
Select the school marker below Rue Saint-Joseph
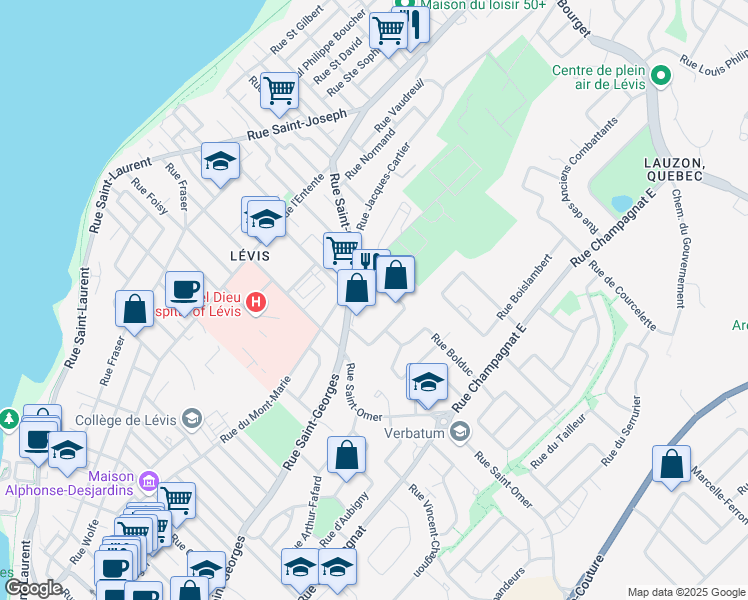220,162
